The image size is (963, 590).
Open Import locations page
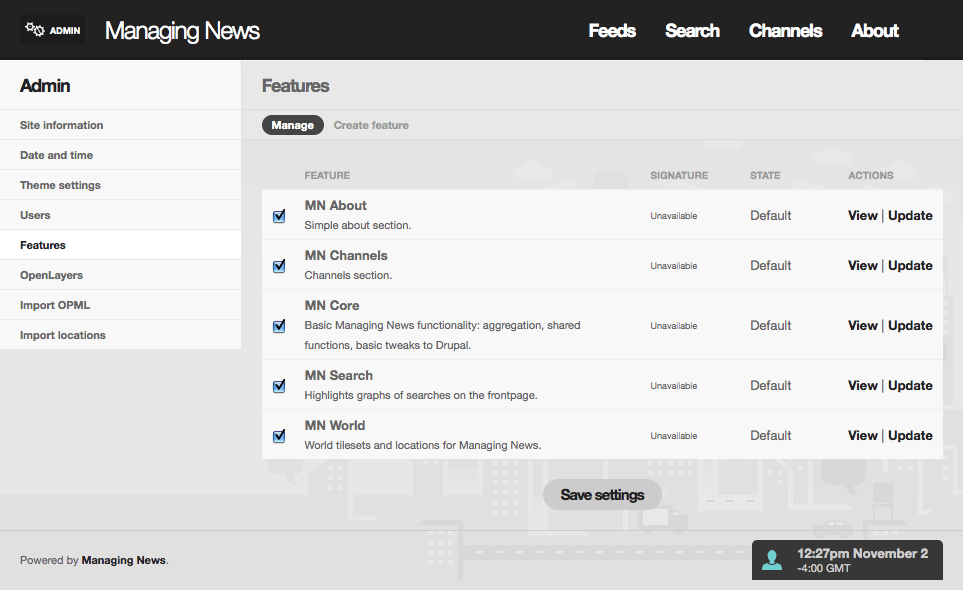pyautogui.click(x=120, y=335)
